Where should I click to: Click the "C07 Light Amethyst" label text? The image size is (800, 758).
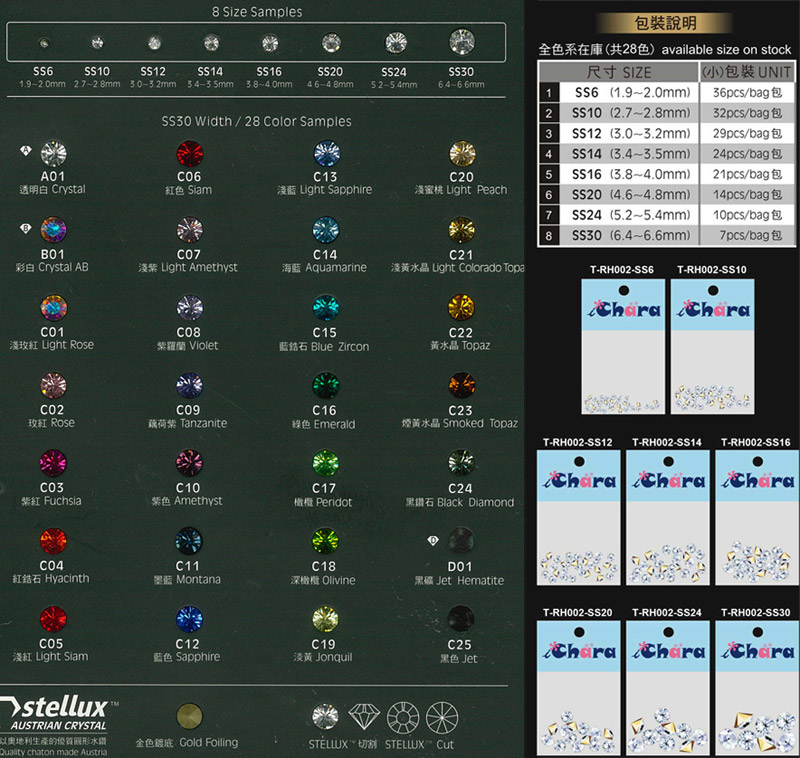[x=188, y=260]
